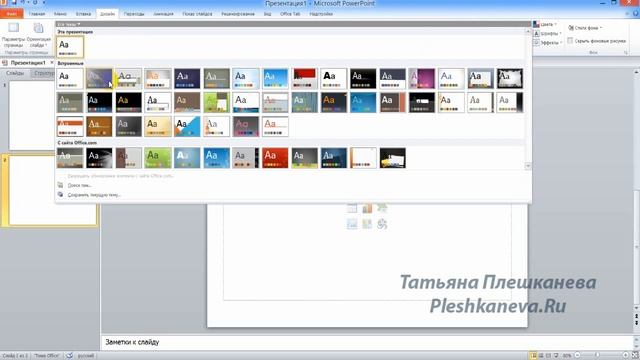Open the Все темы filter dropdown
Image resolution: width=640 pixels, height=360 pixels.
(68, 24)
